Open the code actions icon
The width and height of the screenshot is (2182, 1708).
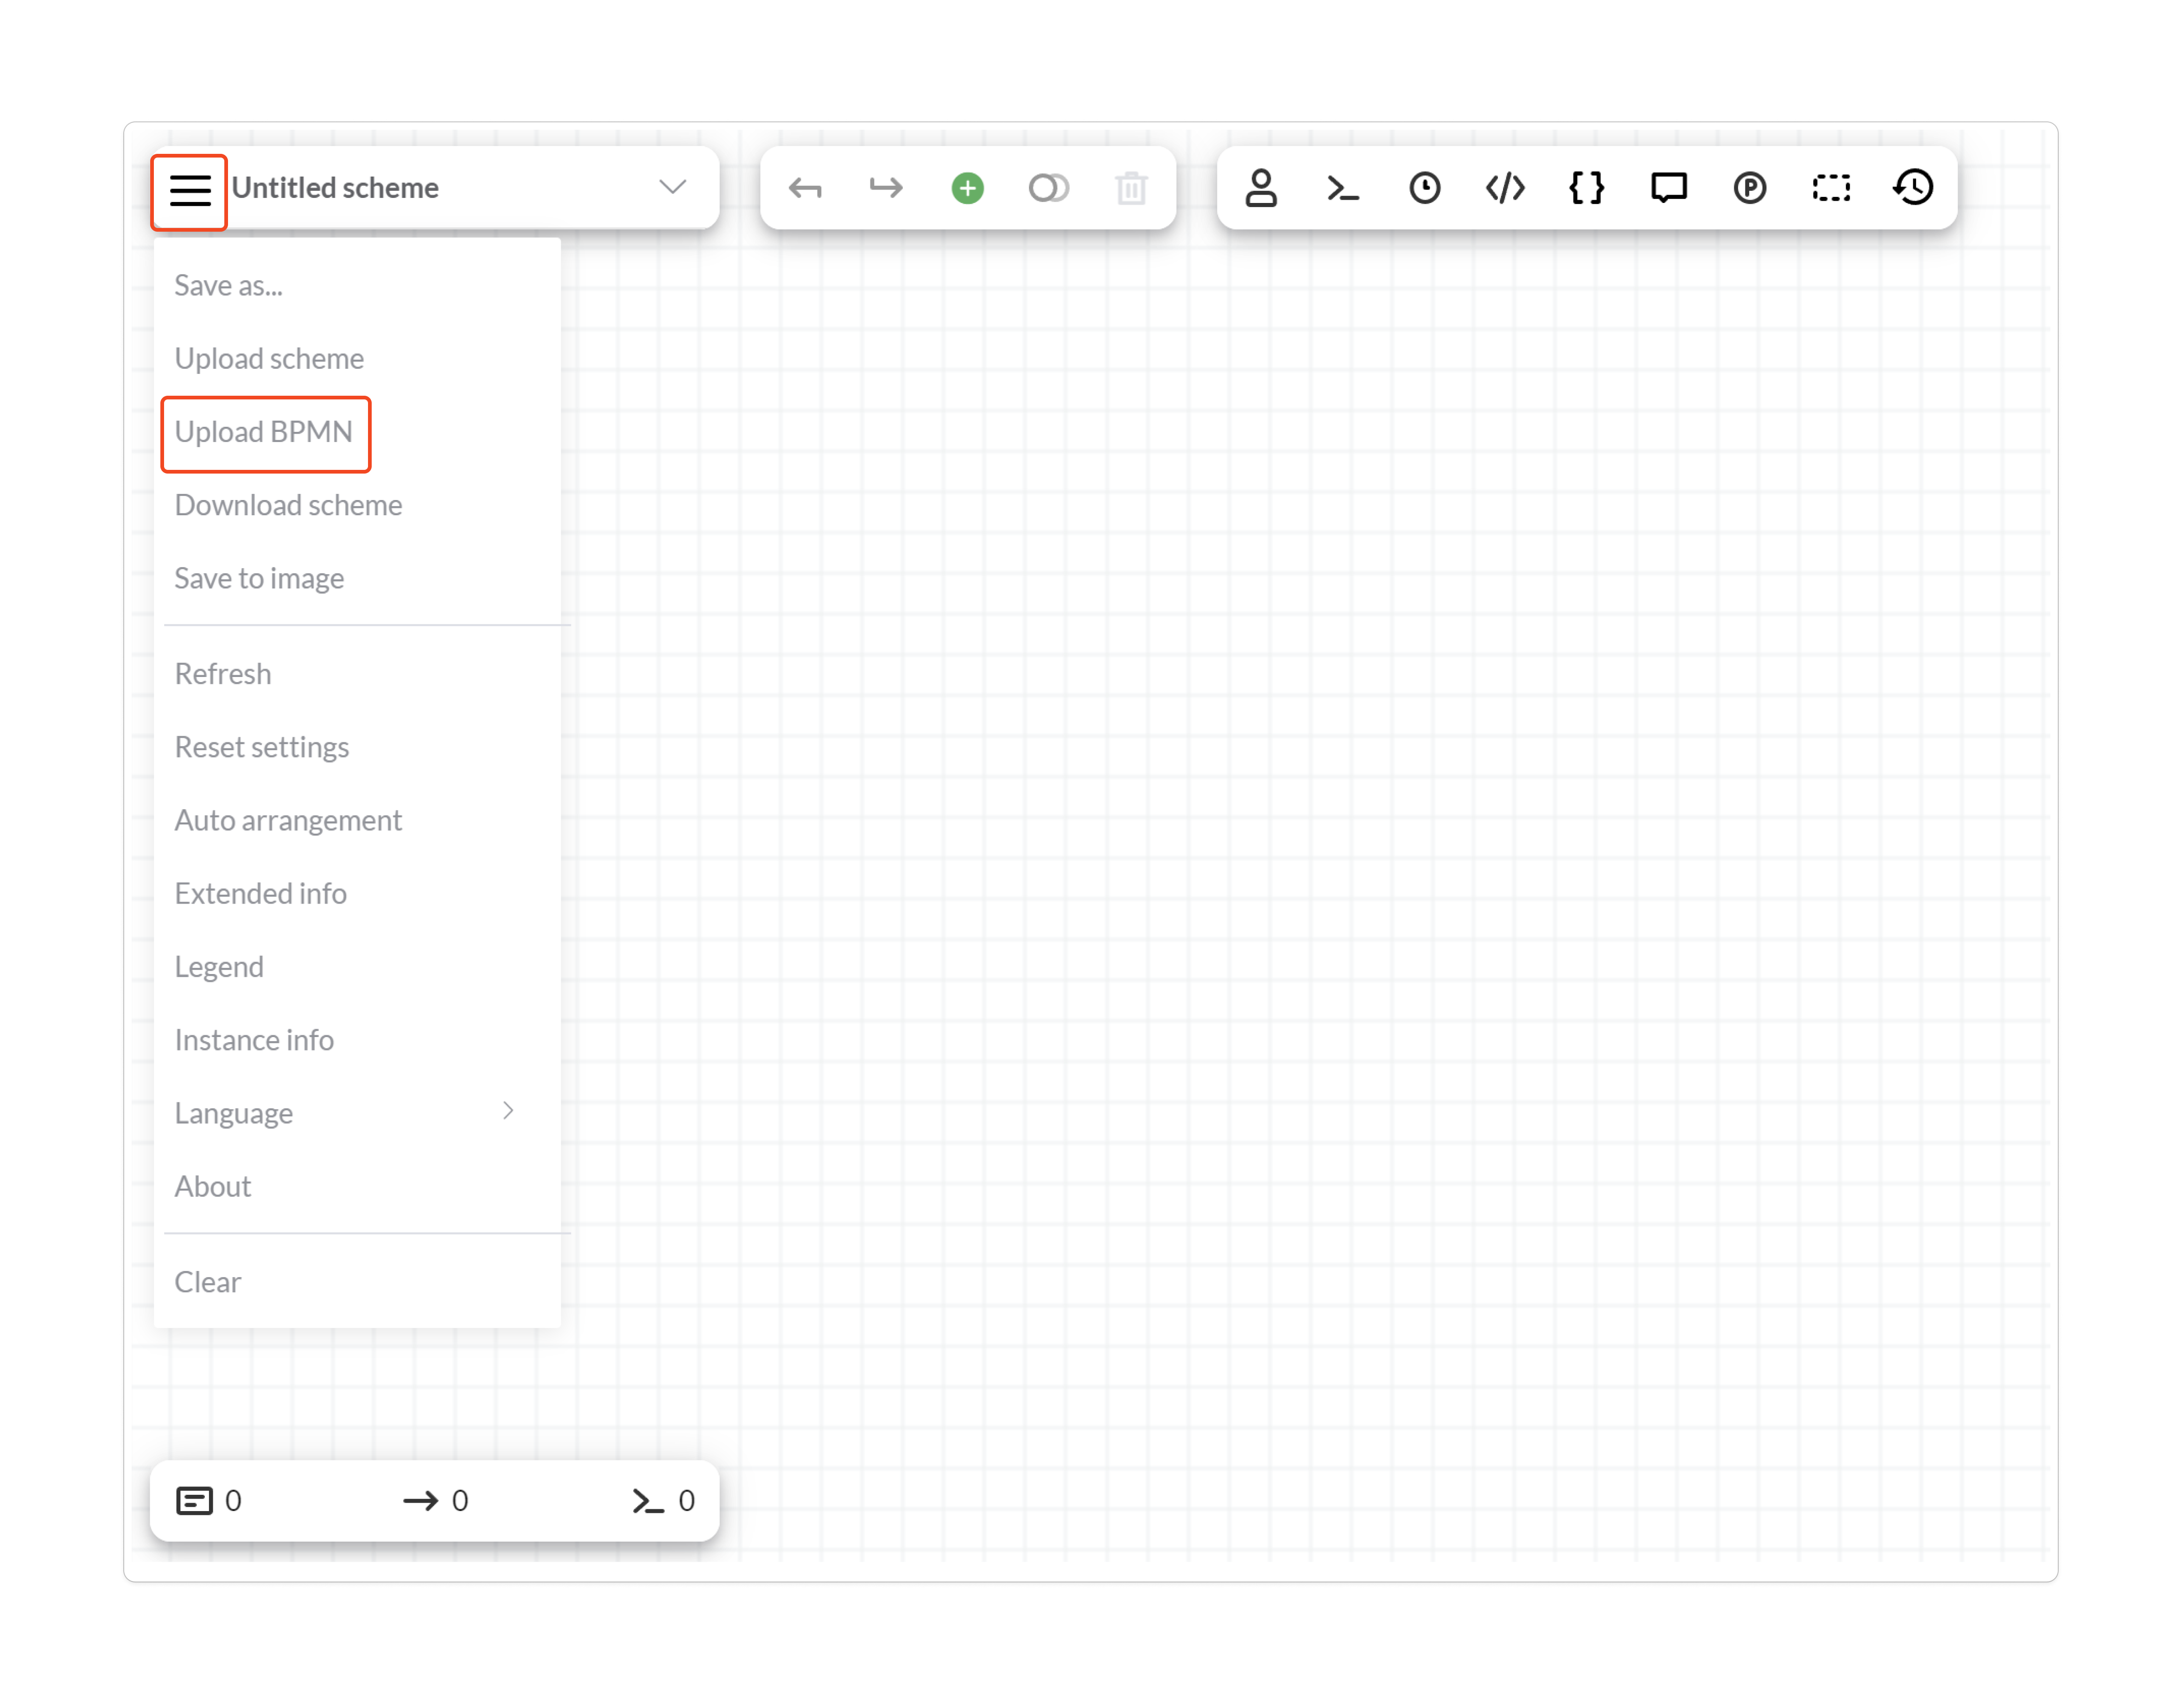point(1505,188)
